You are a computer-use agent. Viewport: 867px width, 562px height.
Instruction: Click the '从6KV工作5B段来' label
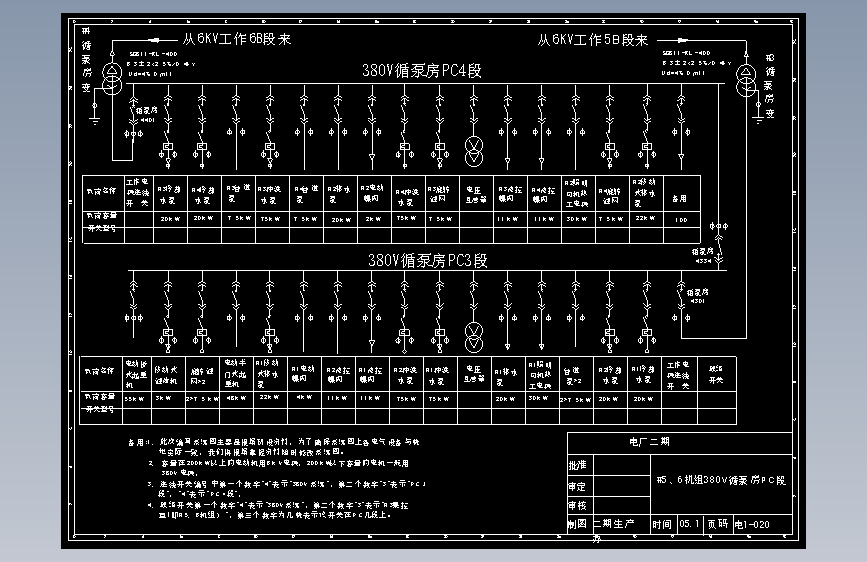point(592,40)
